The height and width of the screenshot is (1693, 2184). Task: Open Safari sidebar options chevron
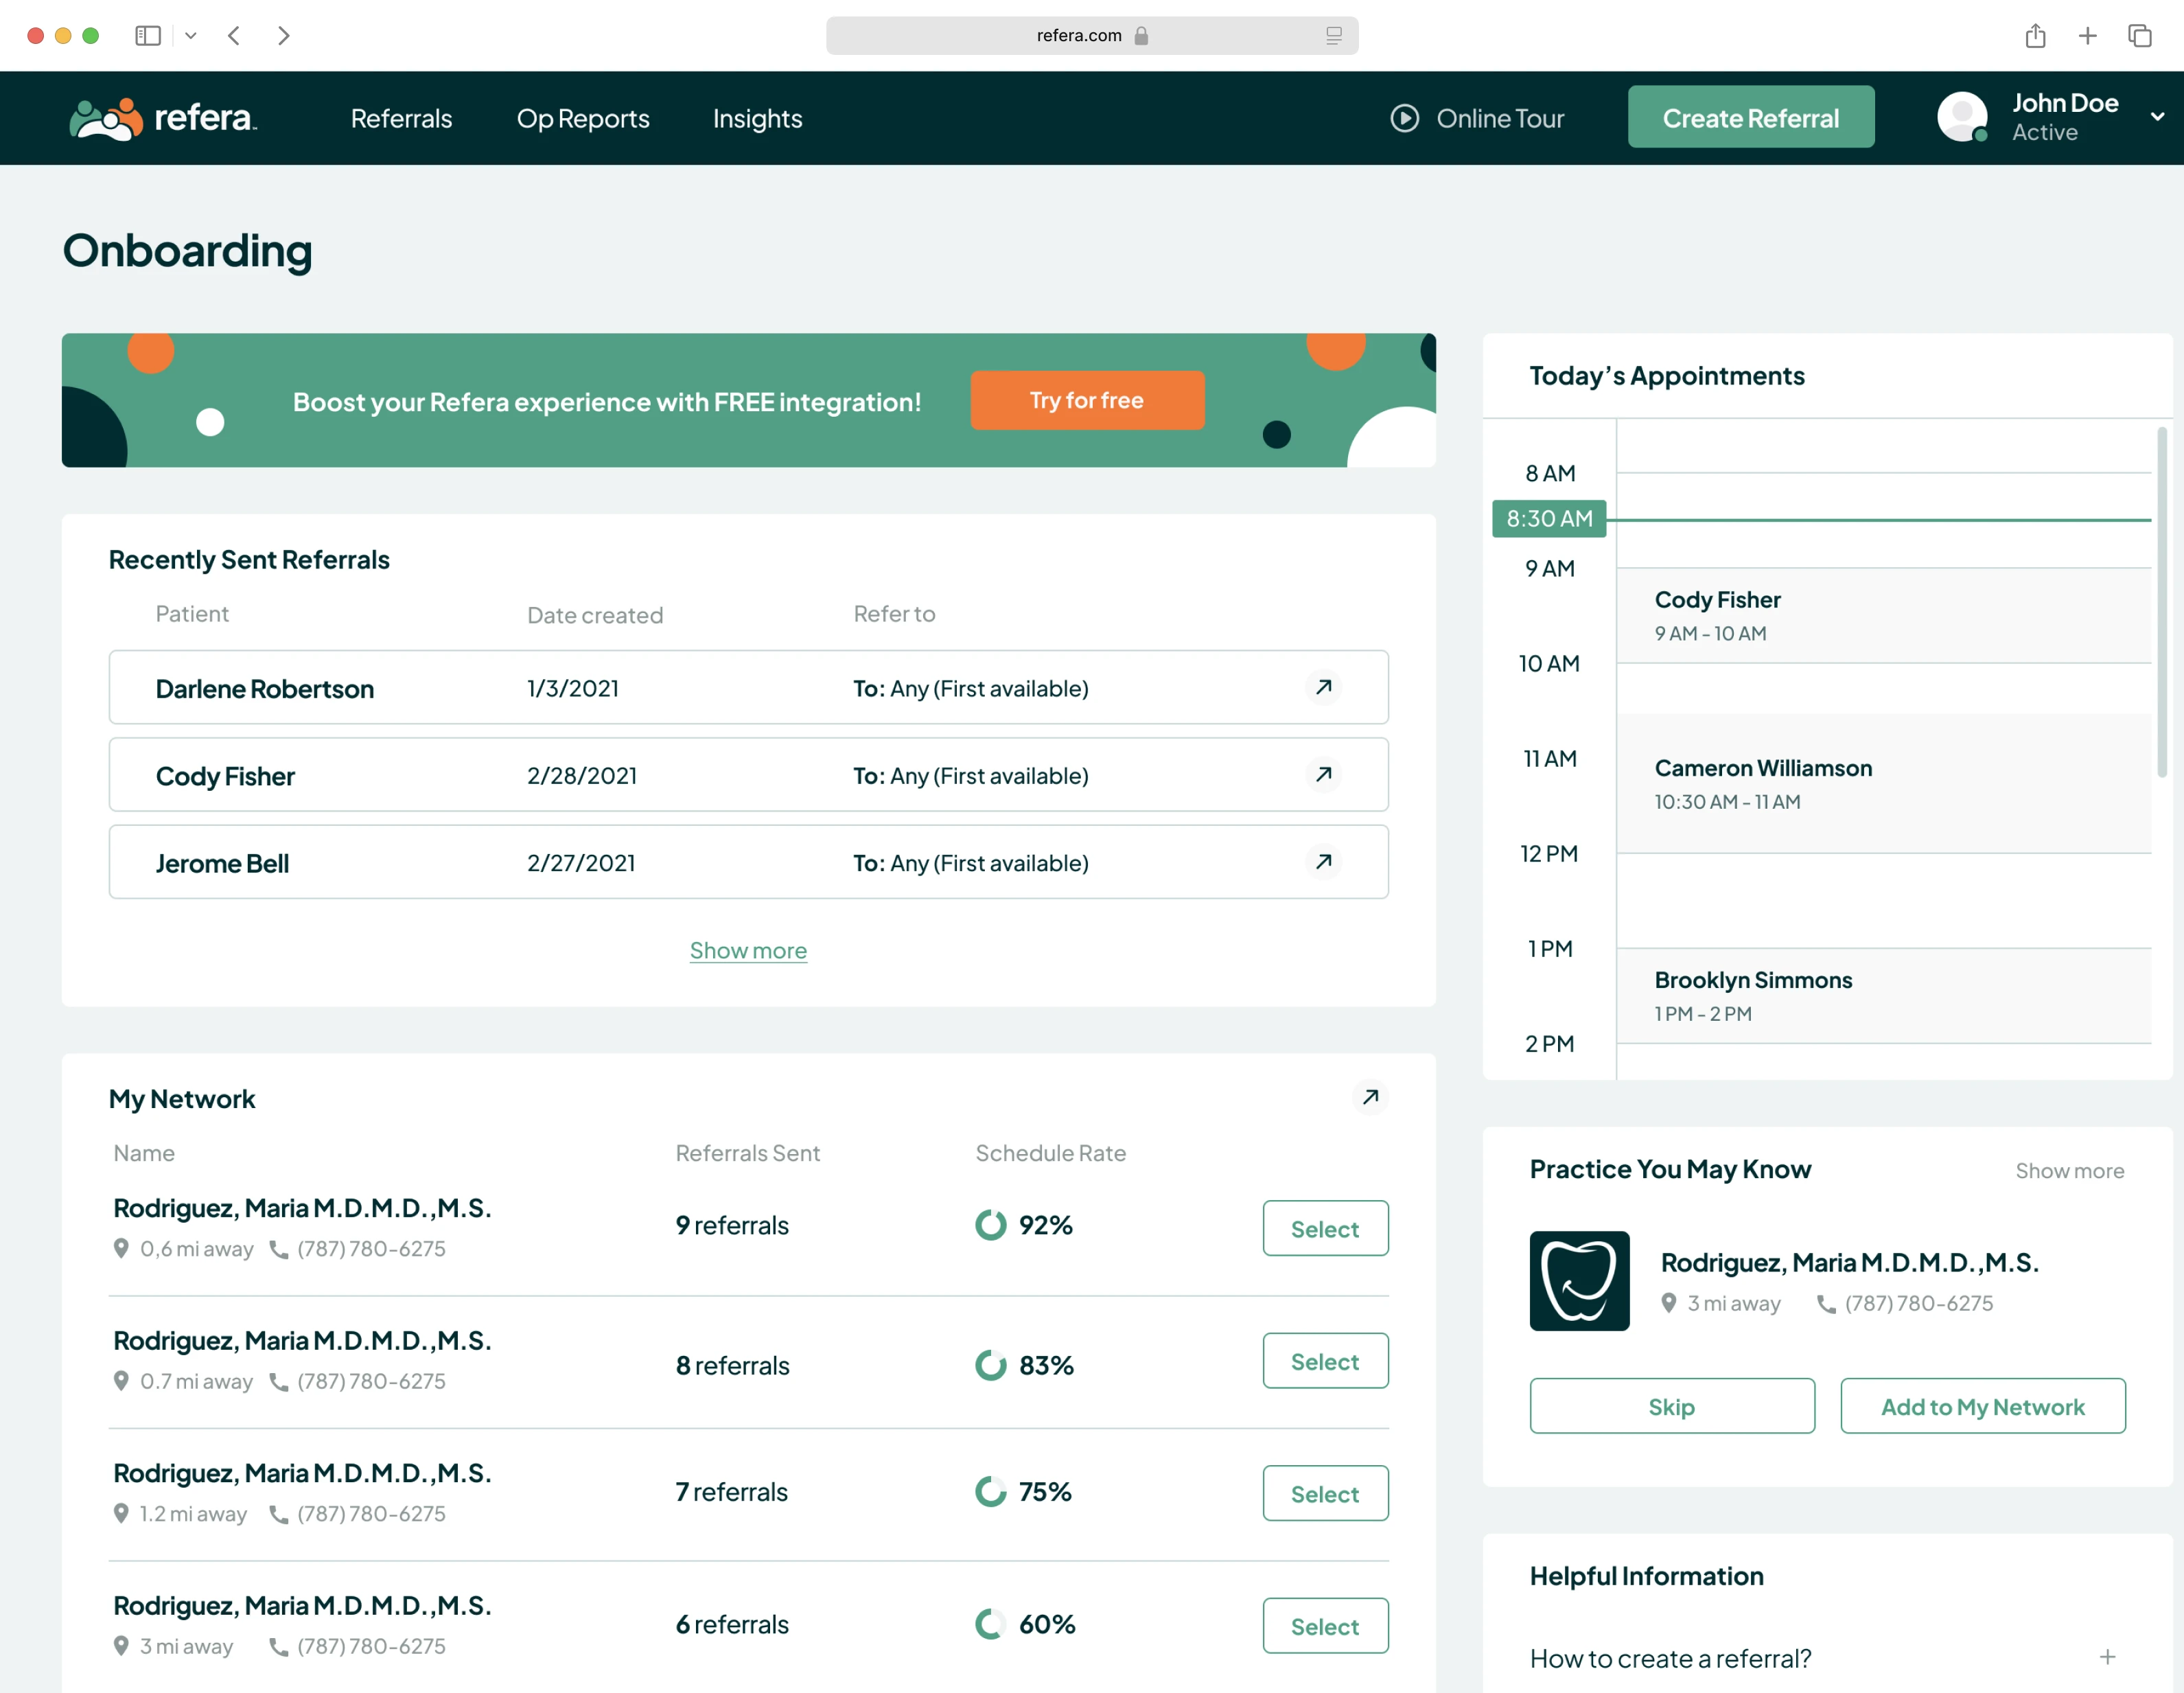[x=190, y=36]
